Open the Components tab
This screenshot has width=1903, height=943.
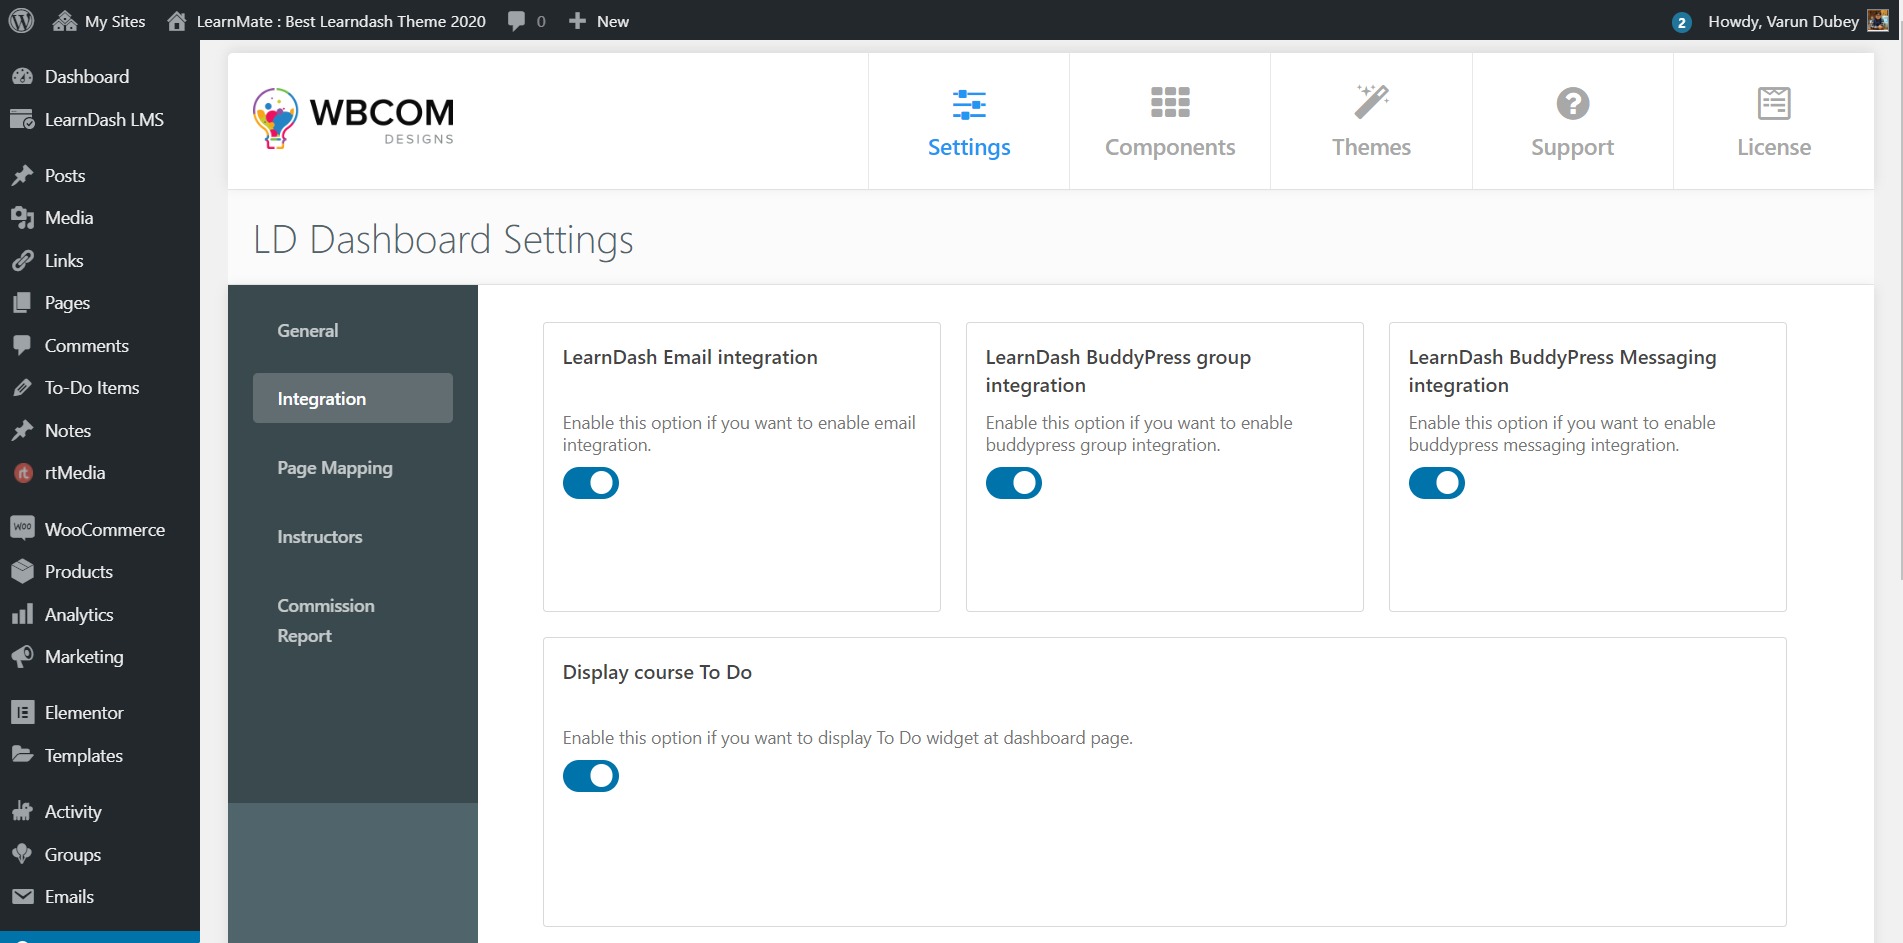[1170, 122]
